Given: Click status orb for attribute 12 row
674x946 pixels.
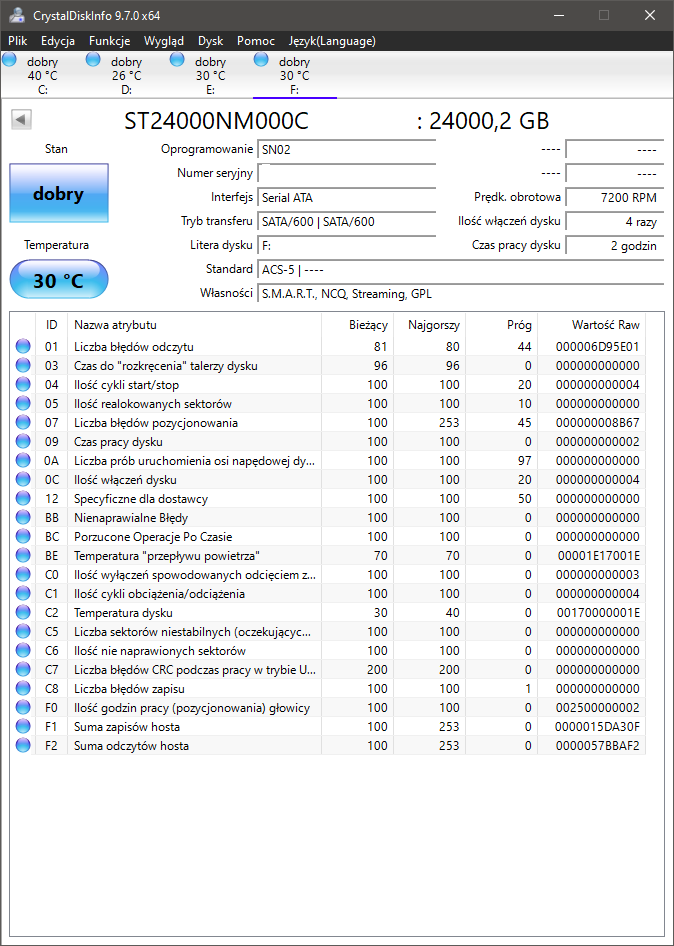Looking at the screenshot, I should pos(23,498).
